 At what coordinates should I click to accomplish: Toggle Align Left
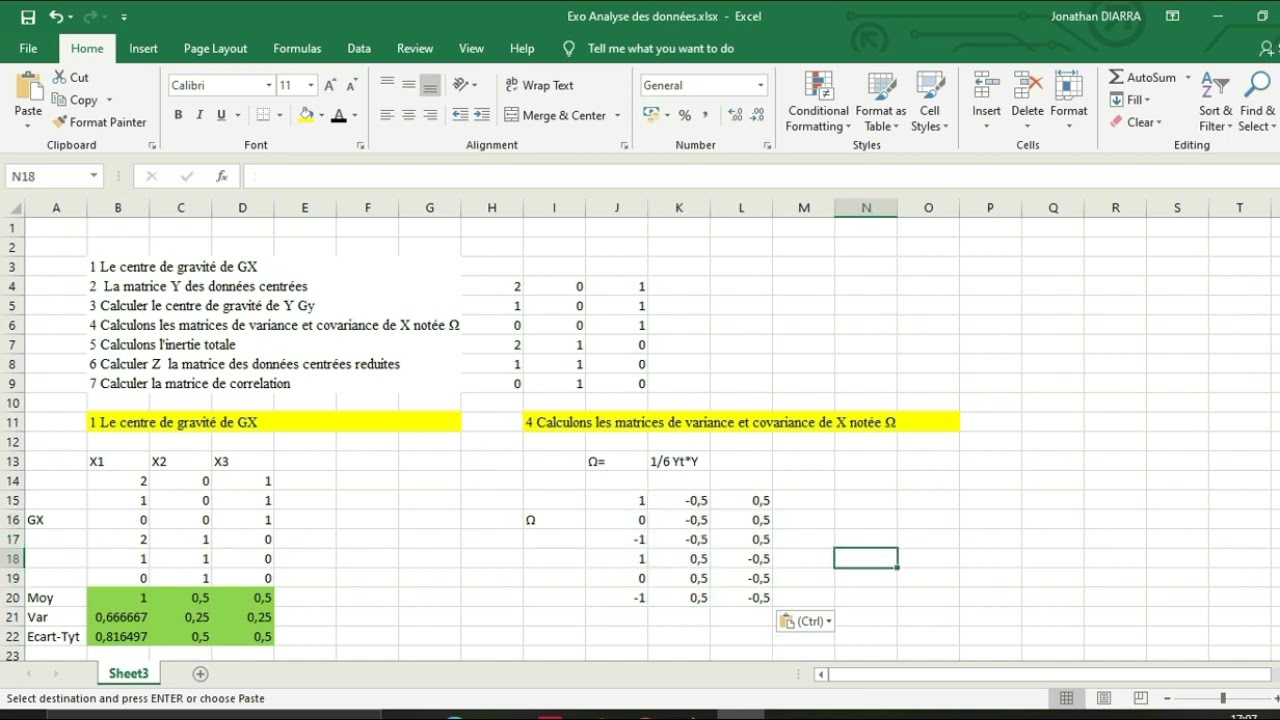(387, 115)
